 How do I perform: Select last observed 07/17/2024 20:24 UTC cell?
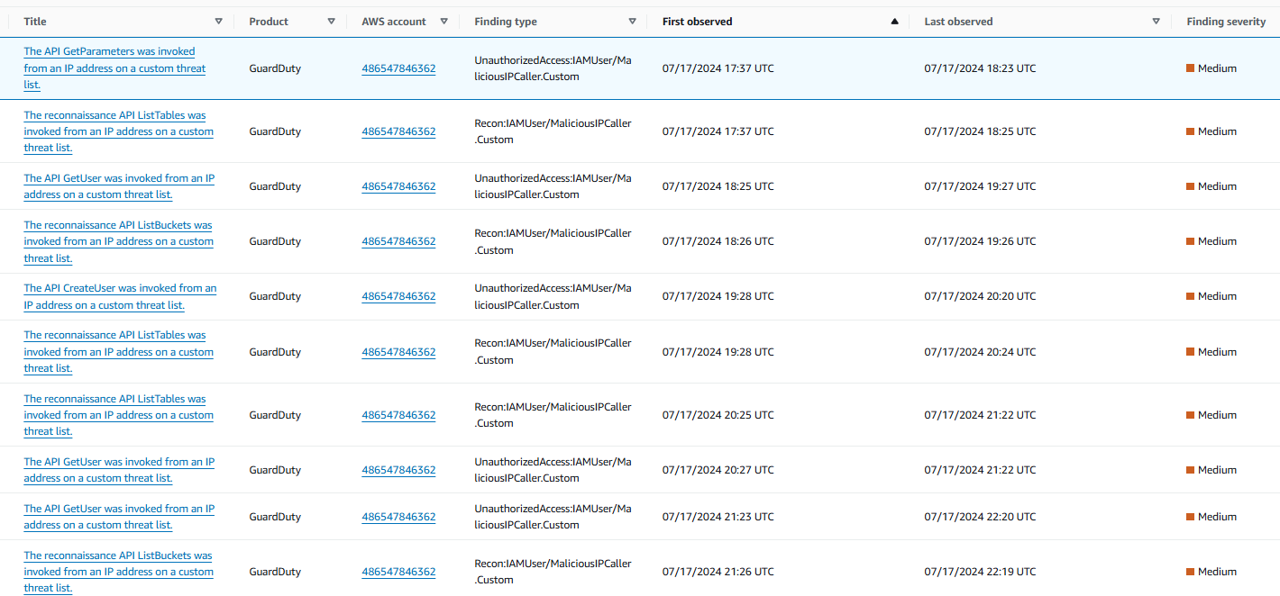pos(980,352)
